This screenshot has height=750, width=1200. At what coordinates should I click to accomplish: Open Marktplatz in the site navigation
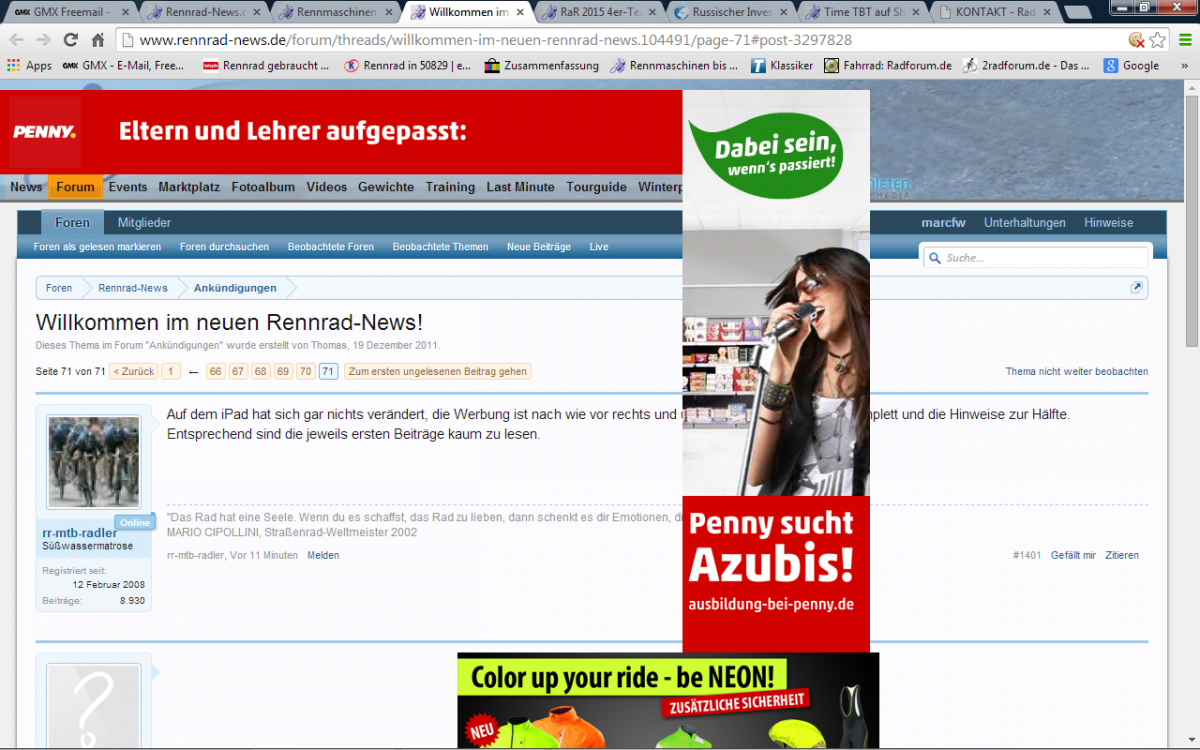(189, 187)
